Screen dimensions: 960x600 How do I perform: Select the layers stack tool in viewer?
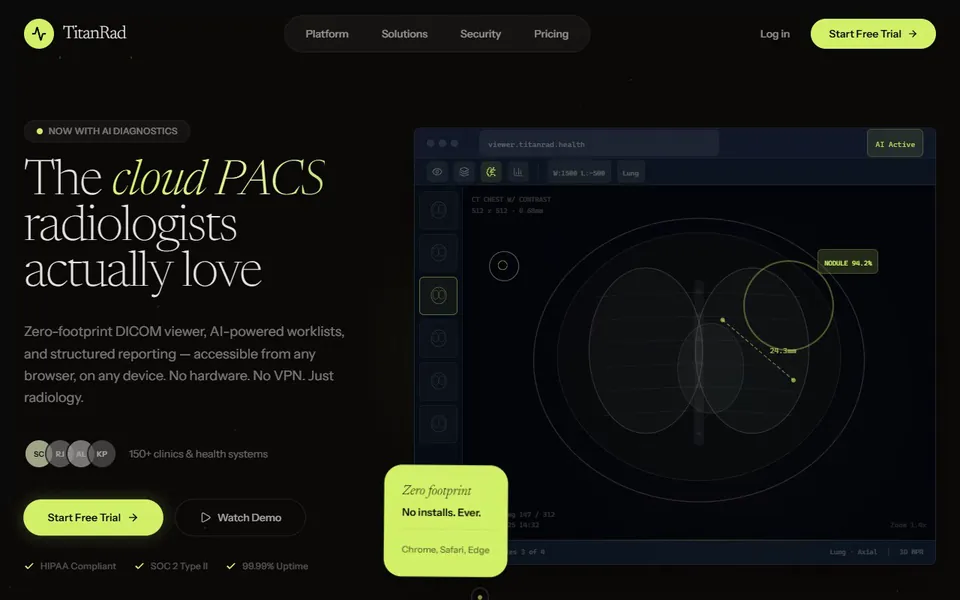tap(464, 172)
